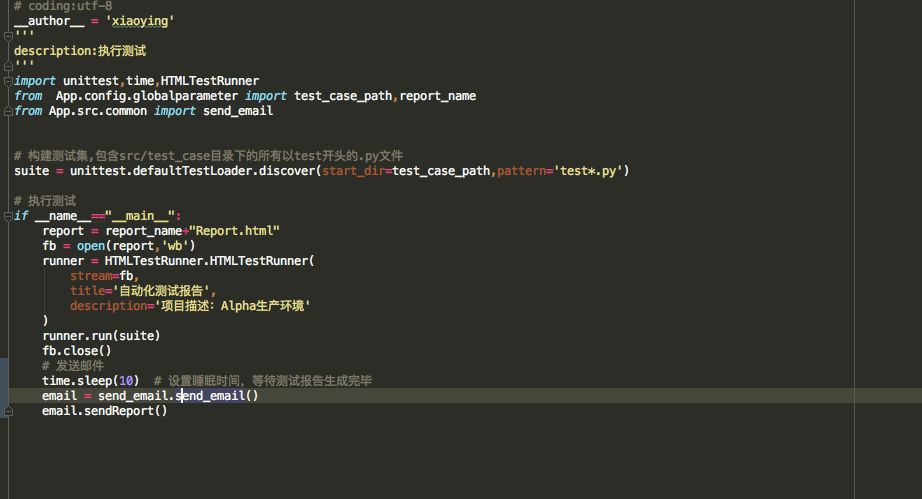The image size is (922, 499).
Task: Click the "__main__" string
Action: pyautogui.click(x=140, y=216)
